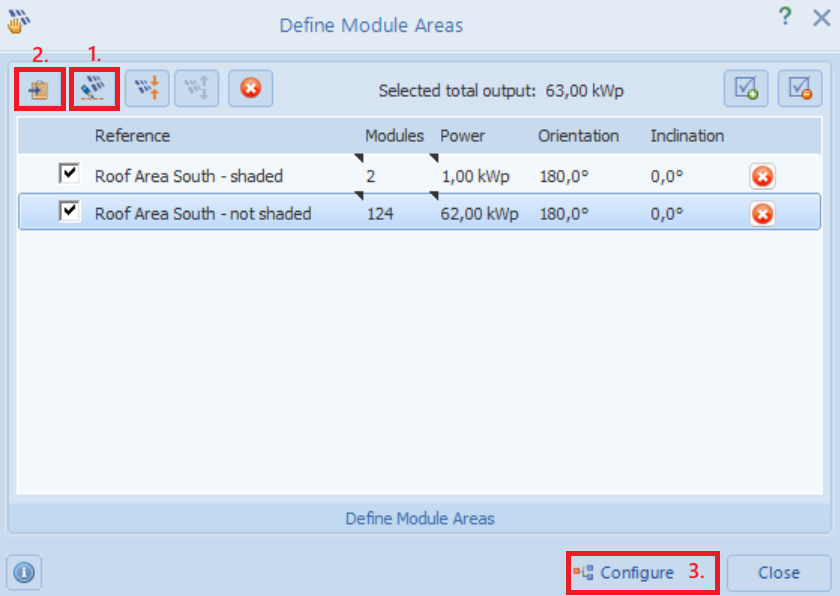Click the Configure button
The width and height of the screenshot is (840, 596).
[x=626, y=573]
